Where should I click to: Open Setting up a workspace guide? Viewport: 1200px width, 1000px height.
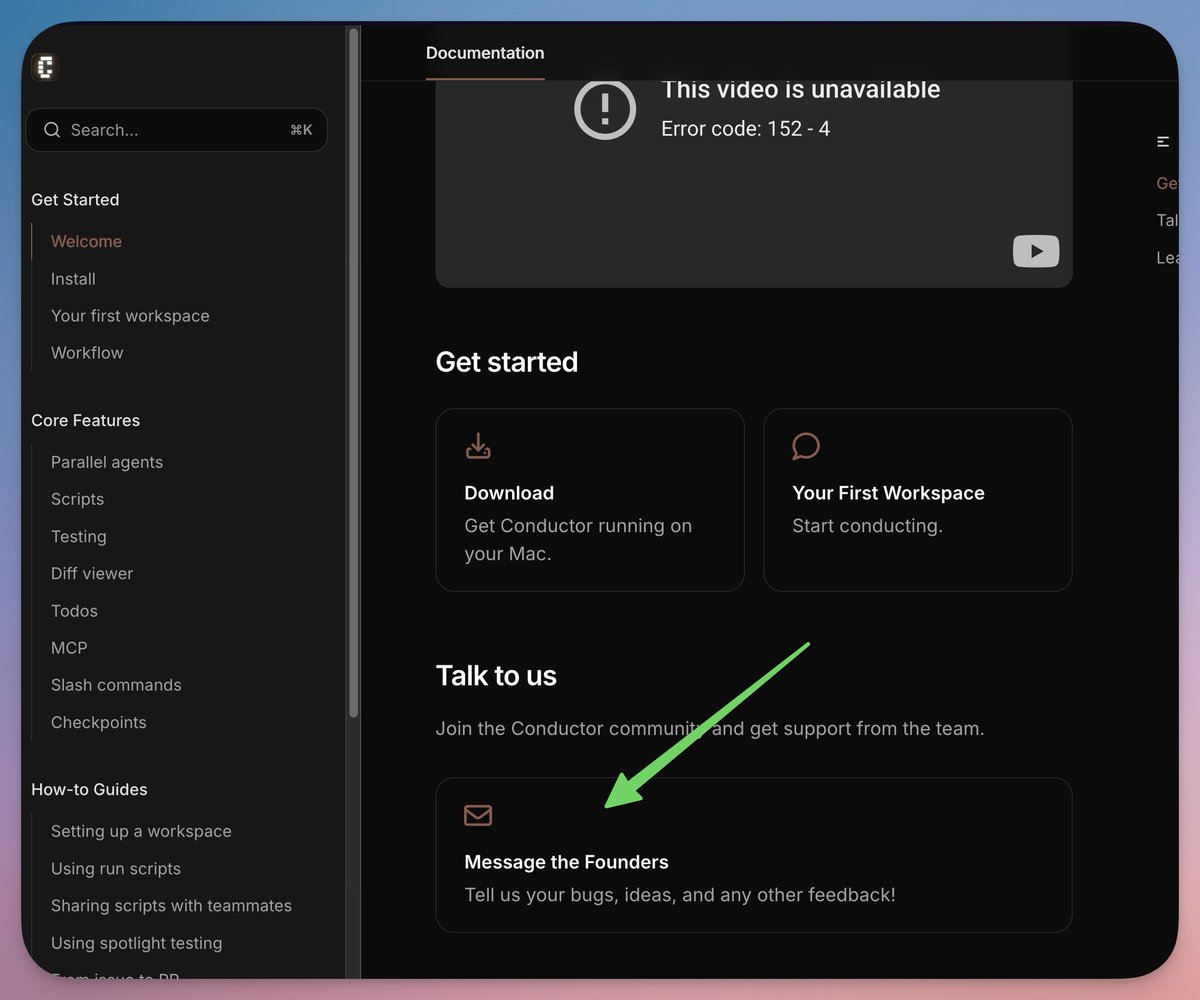click(x=141, y=831)
